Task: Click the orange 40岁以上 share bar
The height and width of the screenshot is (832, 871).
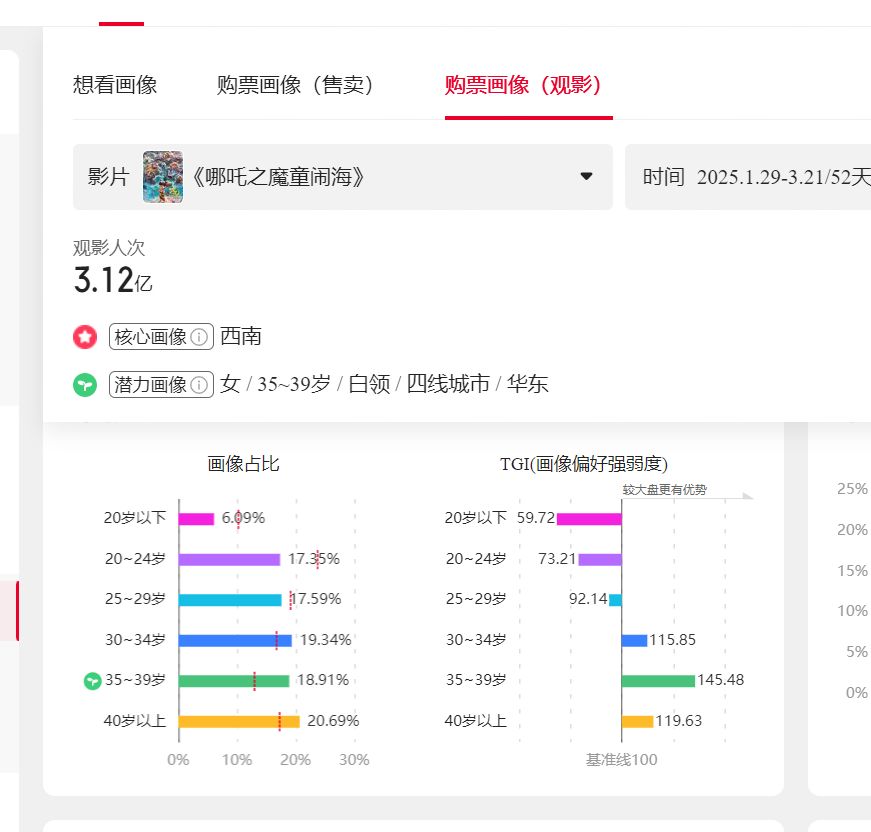Action: 239,721
